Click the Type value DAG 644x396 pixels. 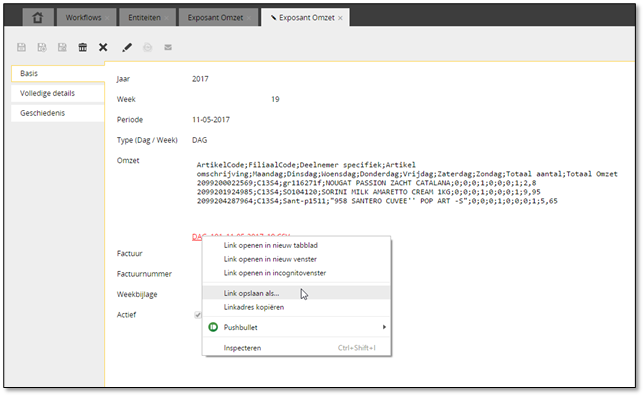(x=199, y=140)
